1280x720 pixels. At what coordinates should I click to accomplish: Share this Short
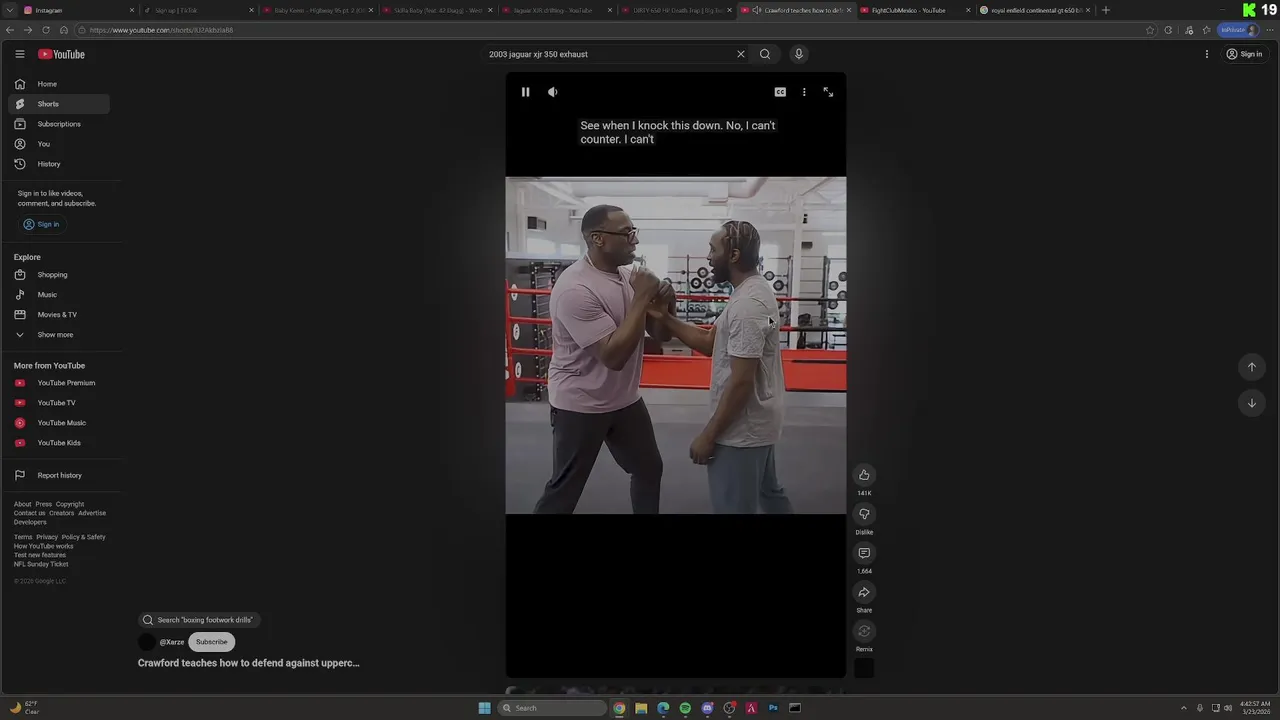tap(864, 592)
